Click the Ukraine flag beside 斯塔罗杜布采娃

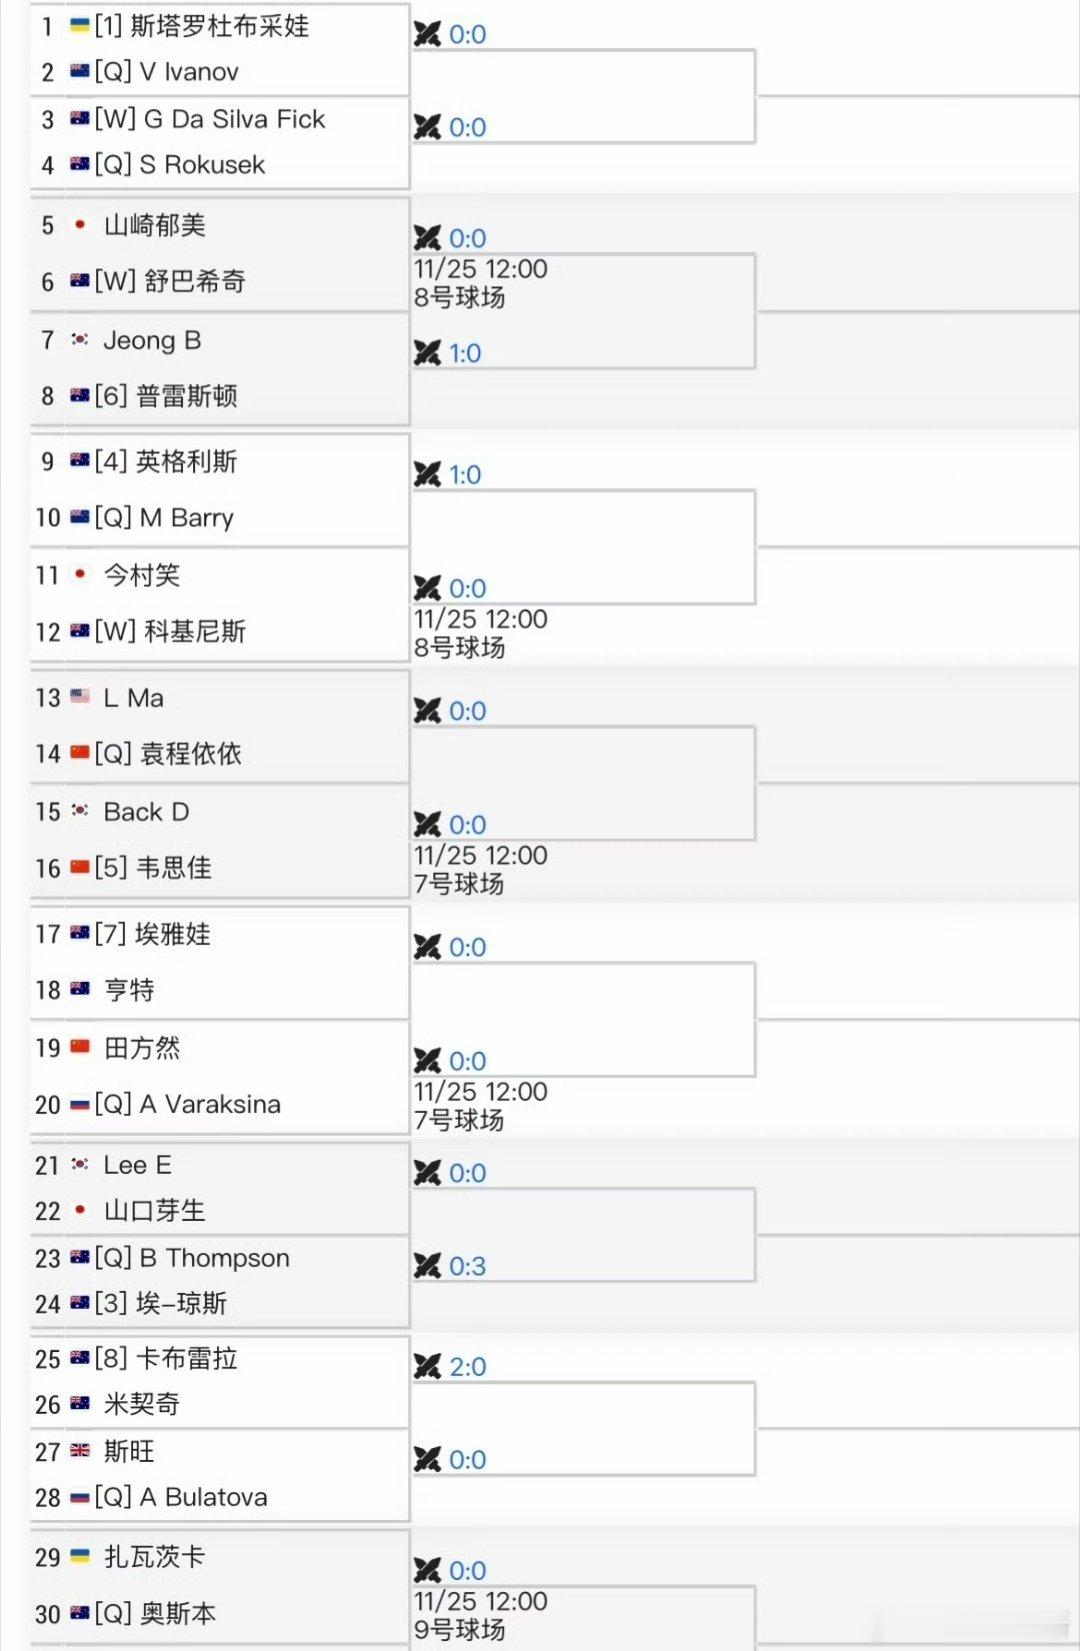[x=80, y=26]
